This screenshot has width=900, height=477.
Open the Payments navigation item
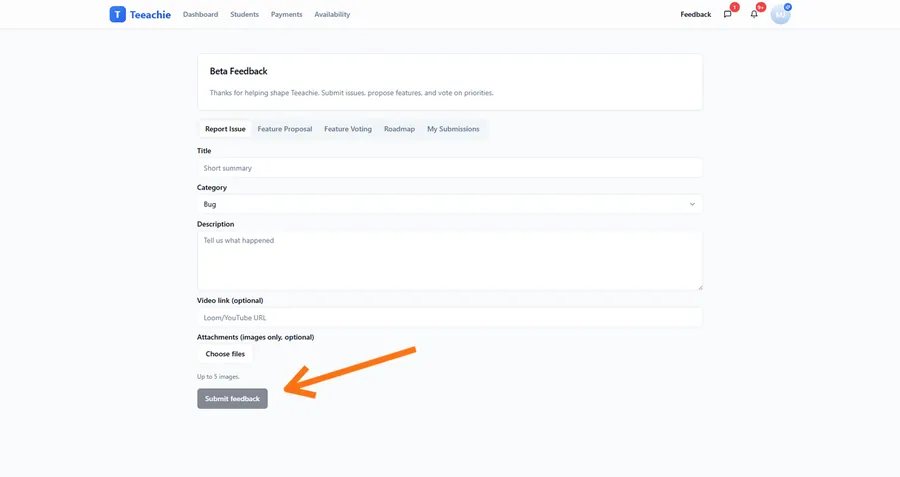click(286, 15)
